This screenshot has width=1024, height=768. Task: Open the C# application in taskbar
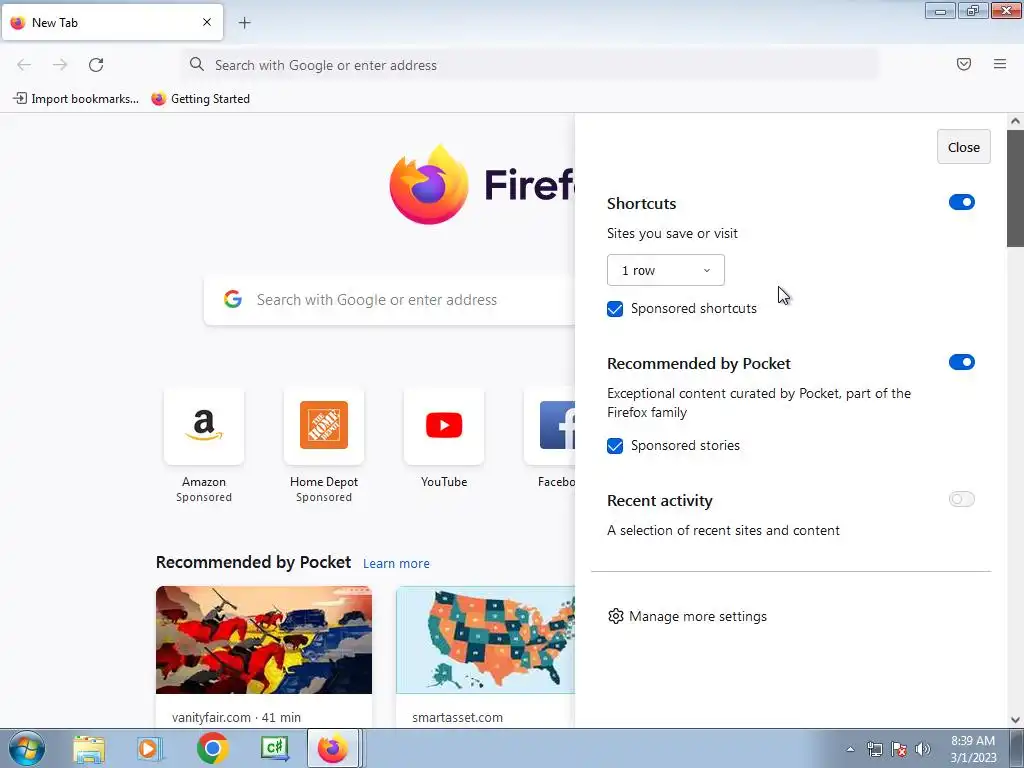point(275,748)
